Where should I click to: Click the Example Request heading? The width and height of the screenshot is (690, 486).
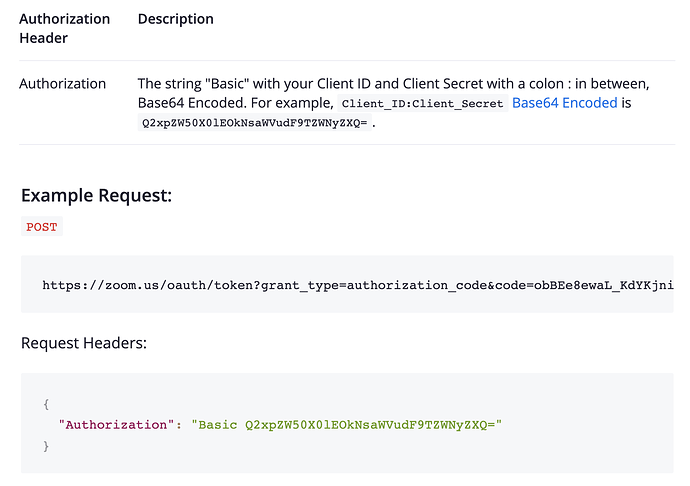click(x=96, y=195)
